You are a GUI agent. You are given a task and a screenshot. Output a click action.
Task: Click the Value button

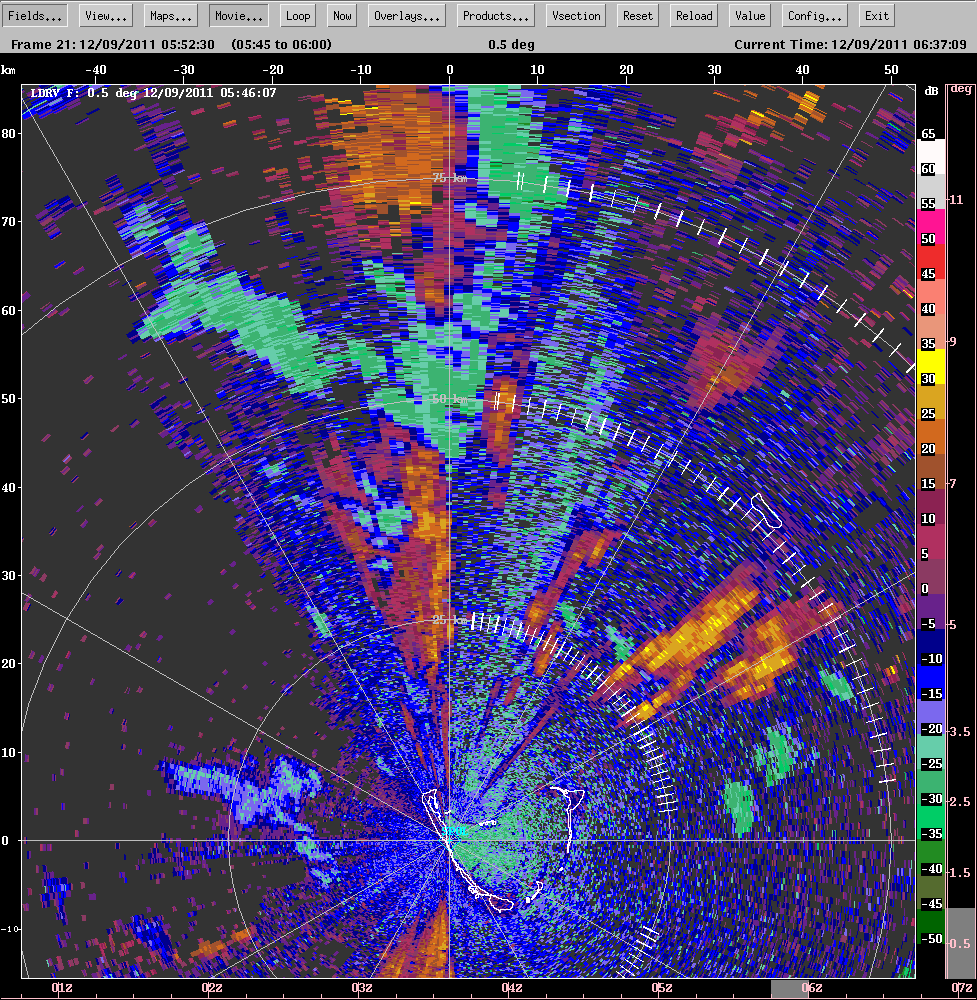pos(750,16)
